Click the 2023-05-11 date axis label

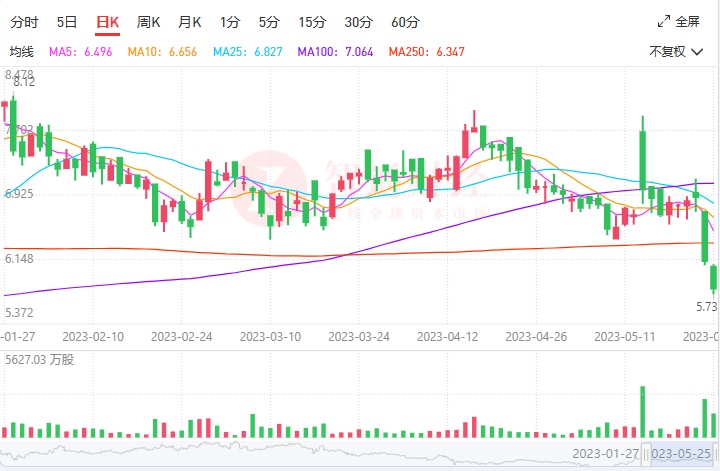click(625, 337)
